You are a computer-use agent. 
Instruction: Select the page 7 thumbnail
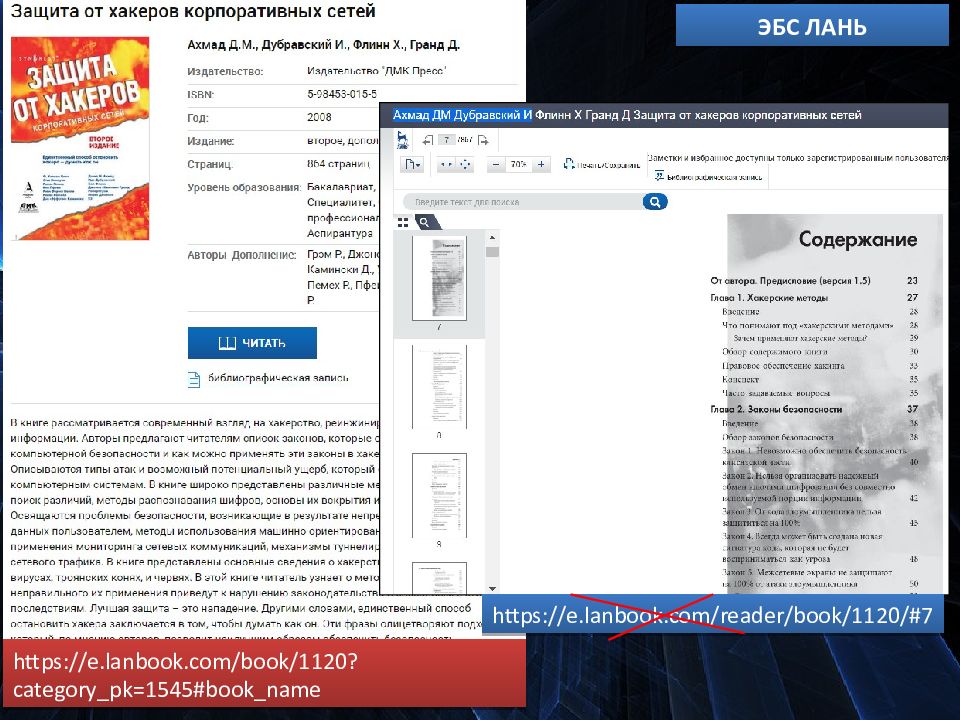tap(439, 278)
